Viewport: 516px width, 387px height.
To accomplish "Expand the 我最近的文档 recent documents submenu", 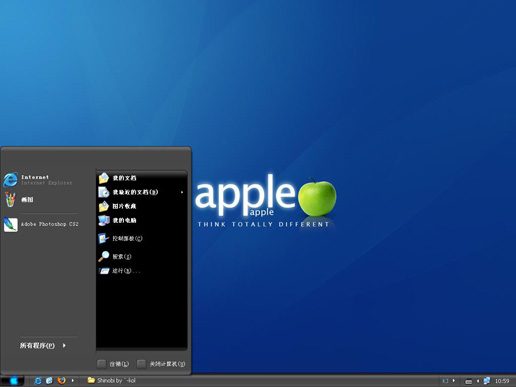I will coord(141,192).
